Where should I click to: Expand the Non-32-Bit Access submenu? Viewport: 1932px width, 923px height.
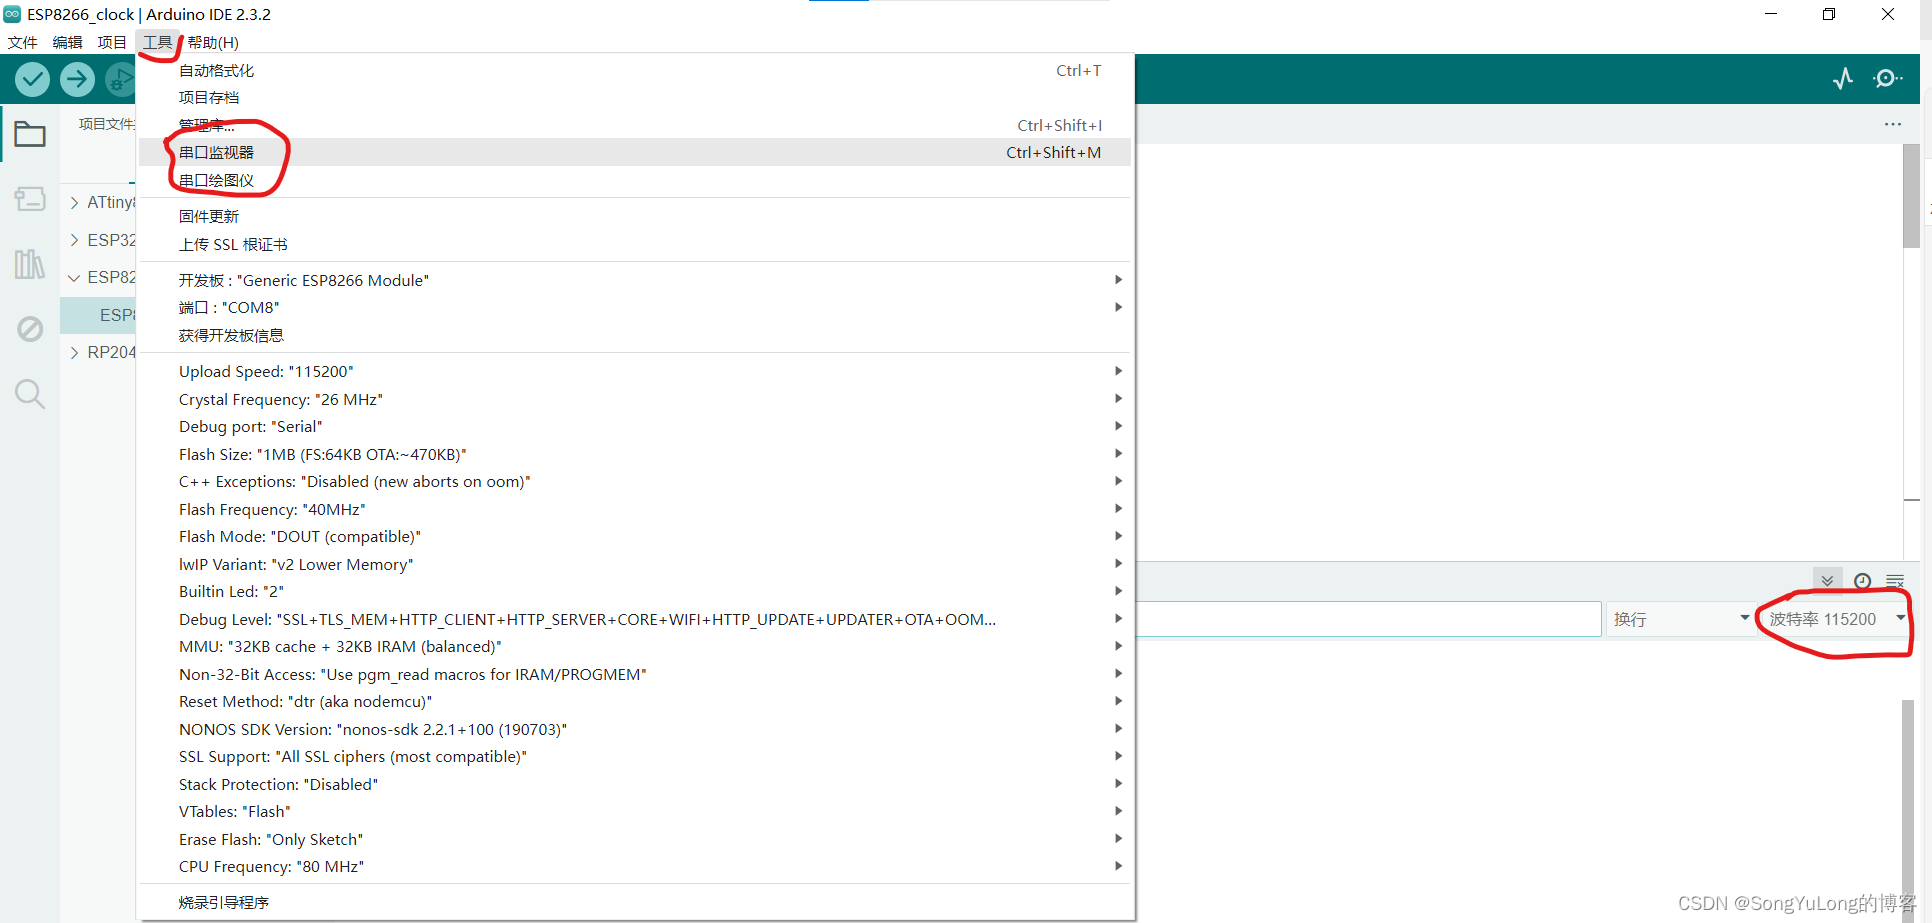click(635, 674)
